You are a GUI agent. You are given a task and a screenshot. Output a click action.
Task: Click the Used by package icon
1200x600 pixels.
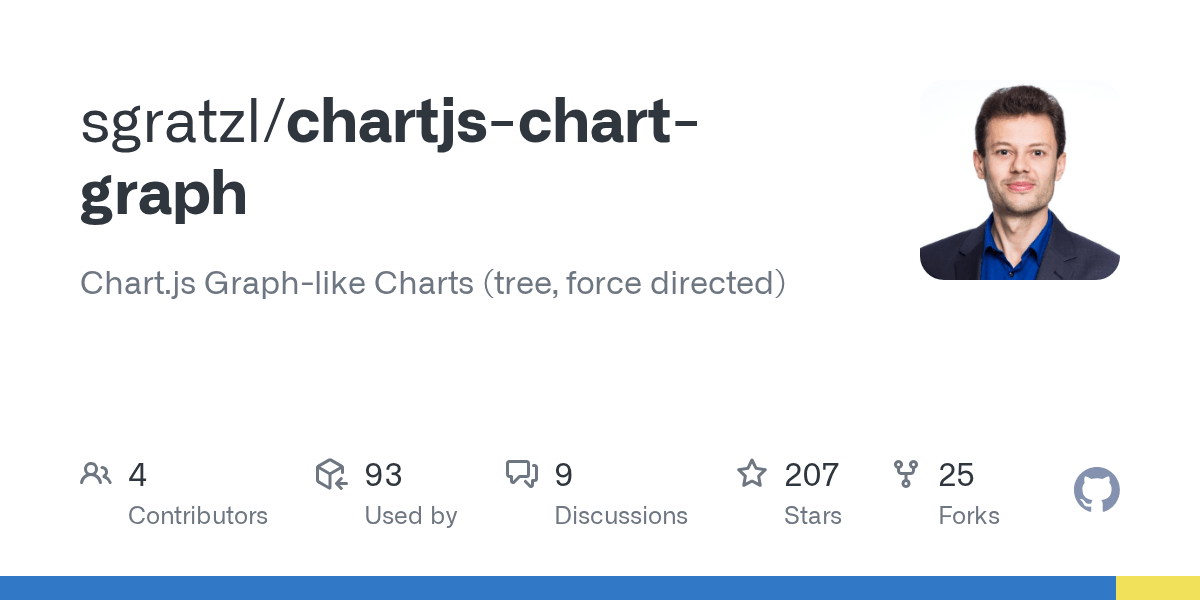click(331, 474)
